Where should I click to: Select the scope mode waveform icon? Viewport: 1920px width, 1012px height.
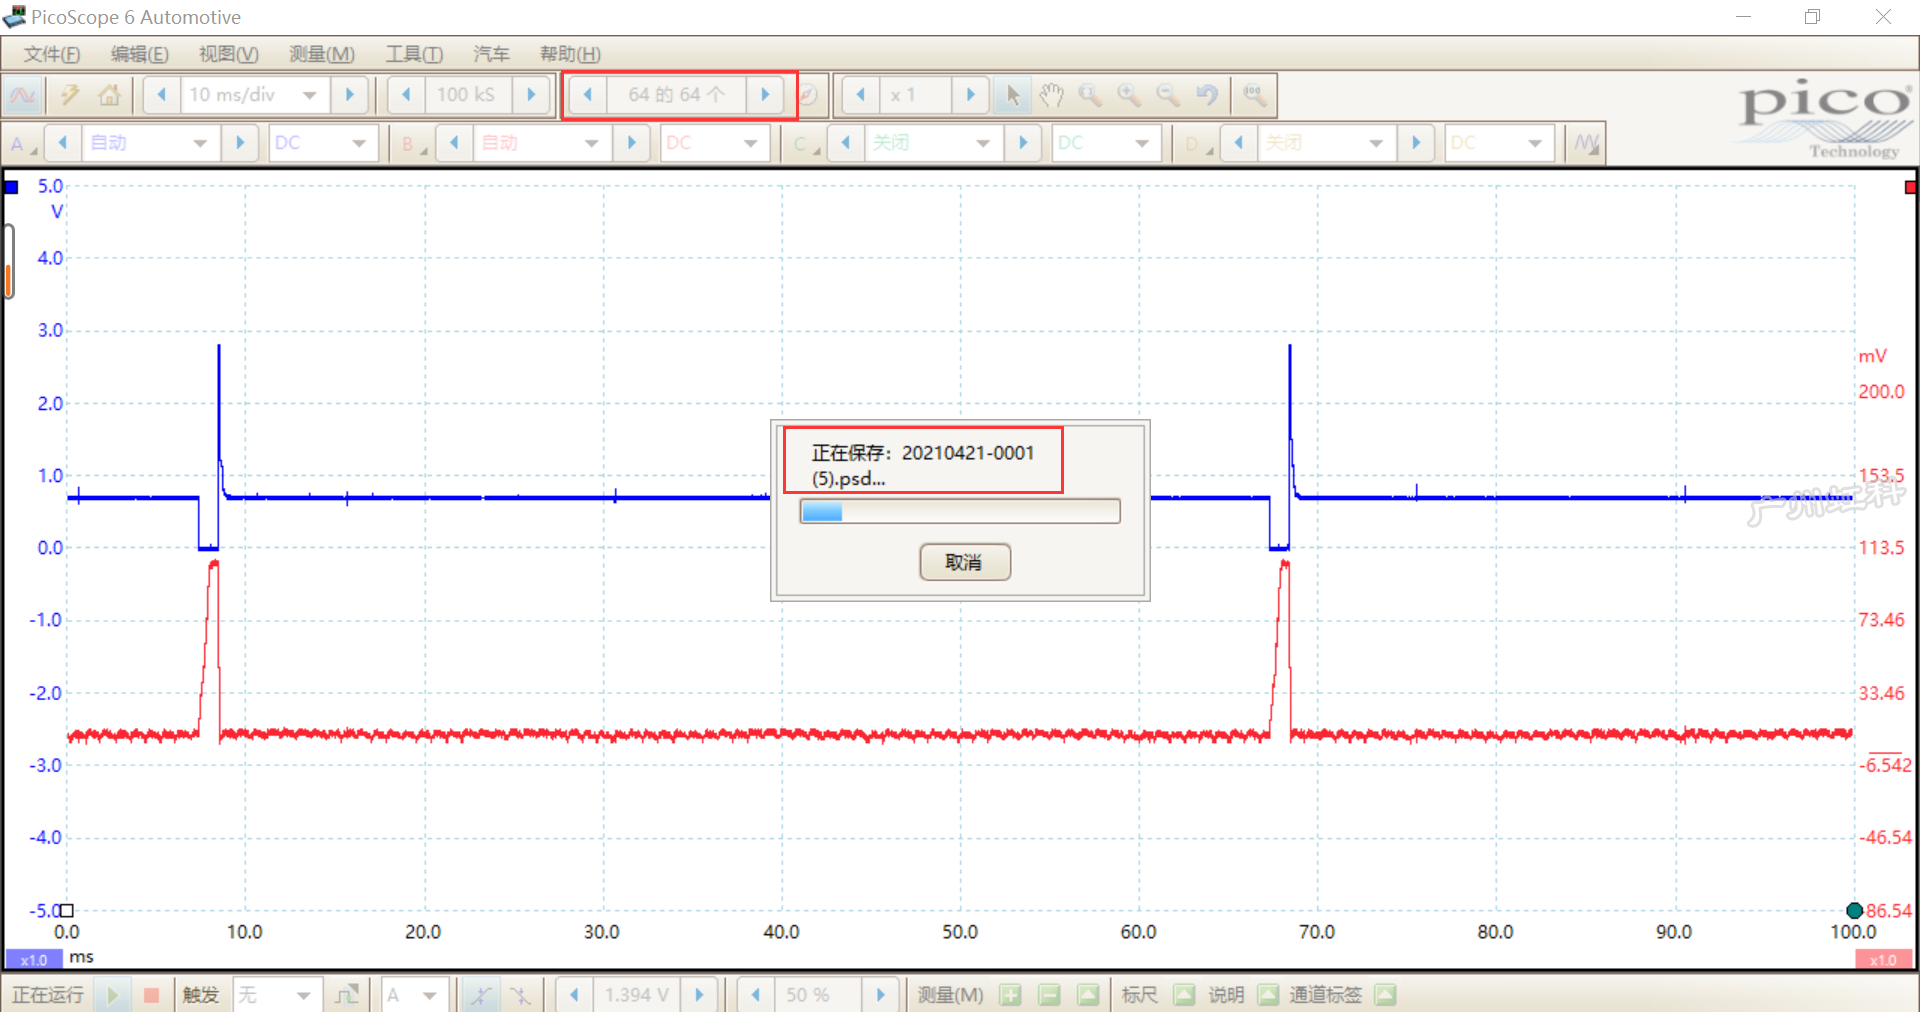point(22,95)
